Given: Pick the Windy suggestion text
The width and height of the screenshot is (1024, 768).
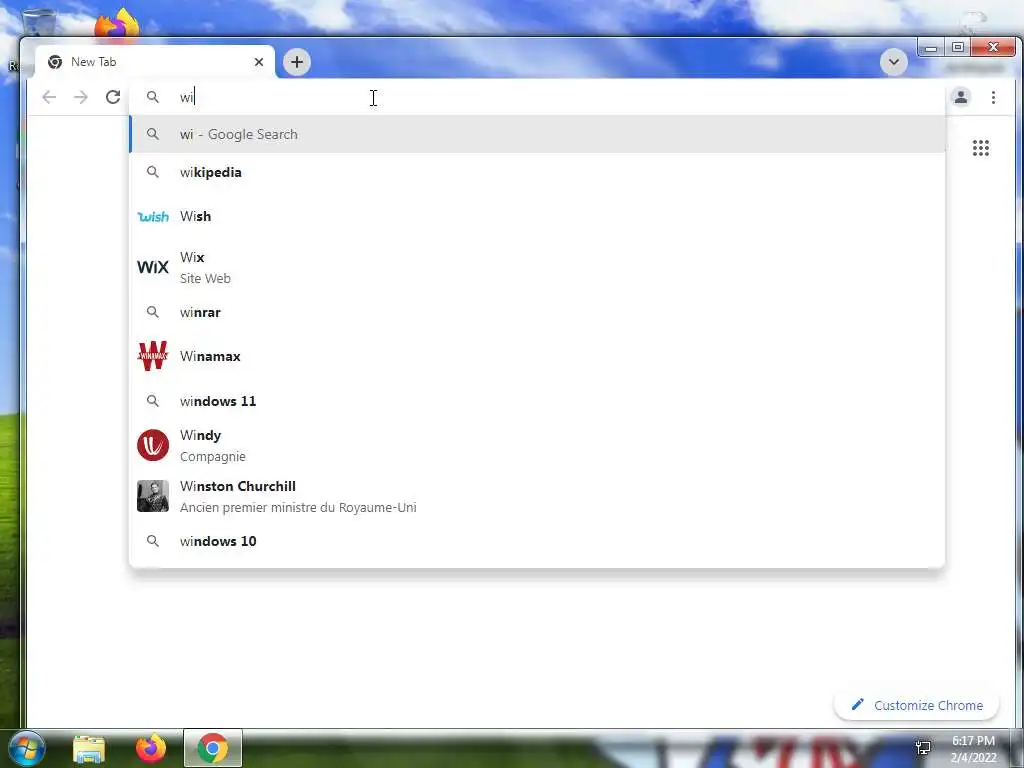Looking at the screenshot, I should tap(200, 436).
